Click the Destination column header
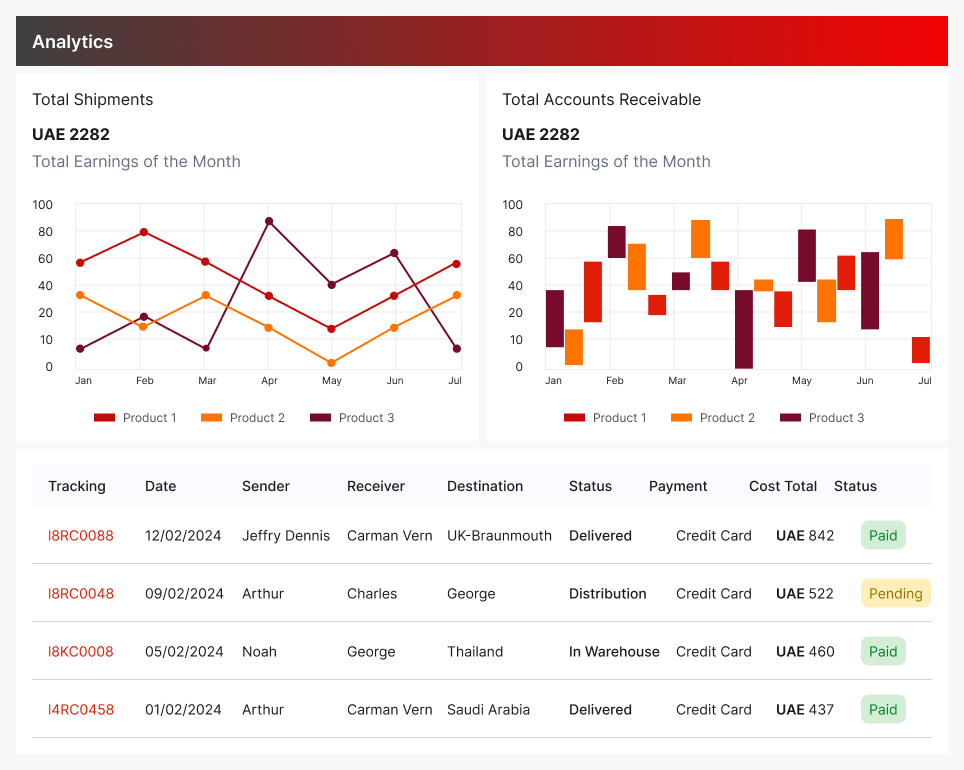The image size is (964, 770). click(485, 487)
